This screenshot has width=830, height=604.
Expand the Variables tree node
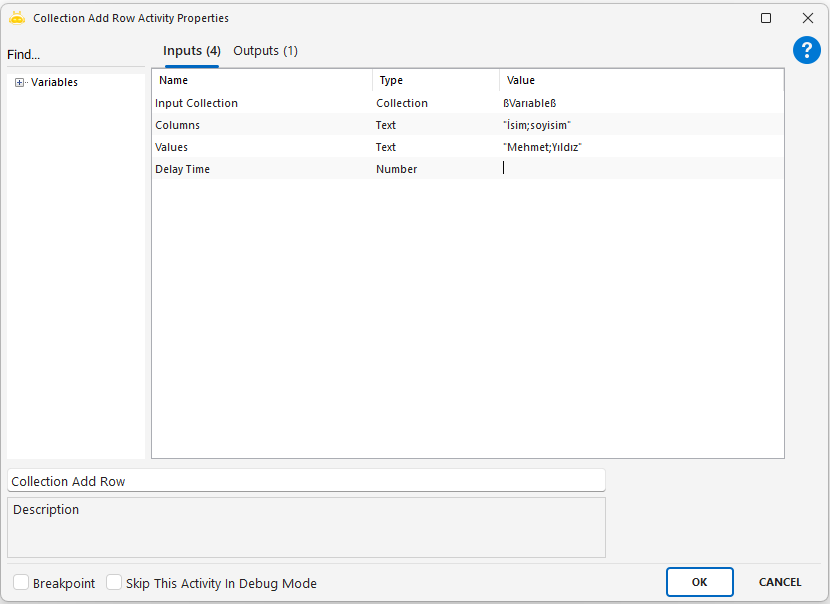click(x=19, y=83)
